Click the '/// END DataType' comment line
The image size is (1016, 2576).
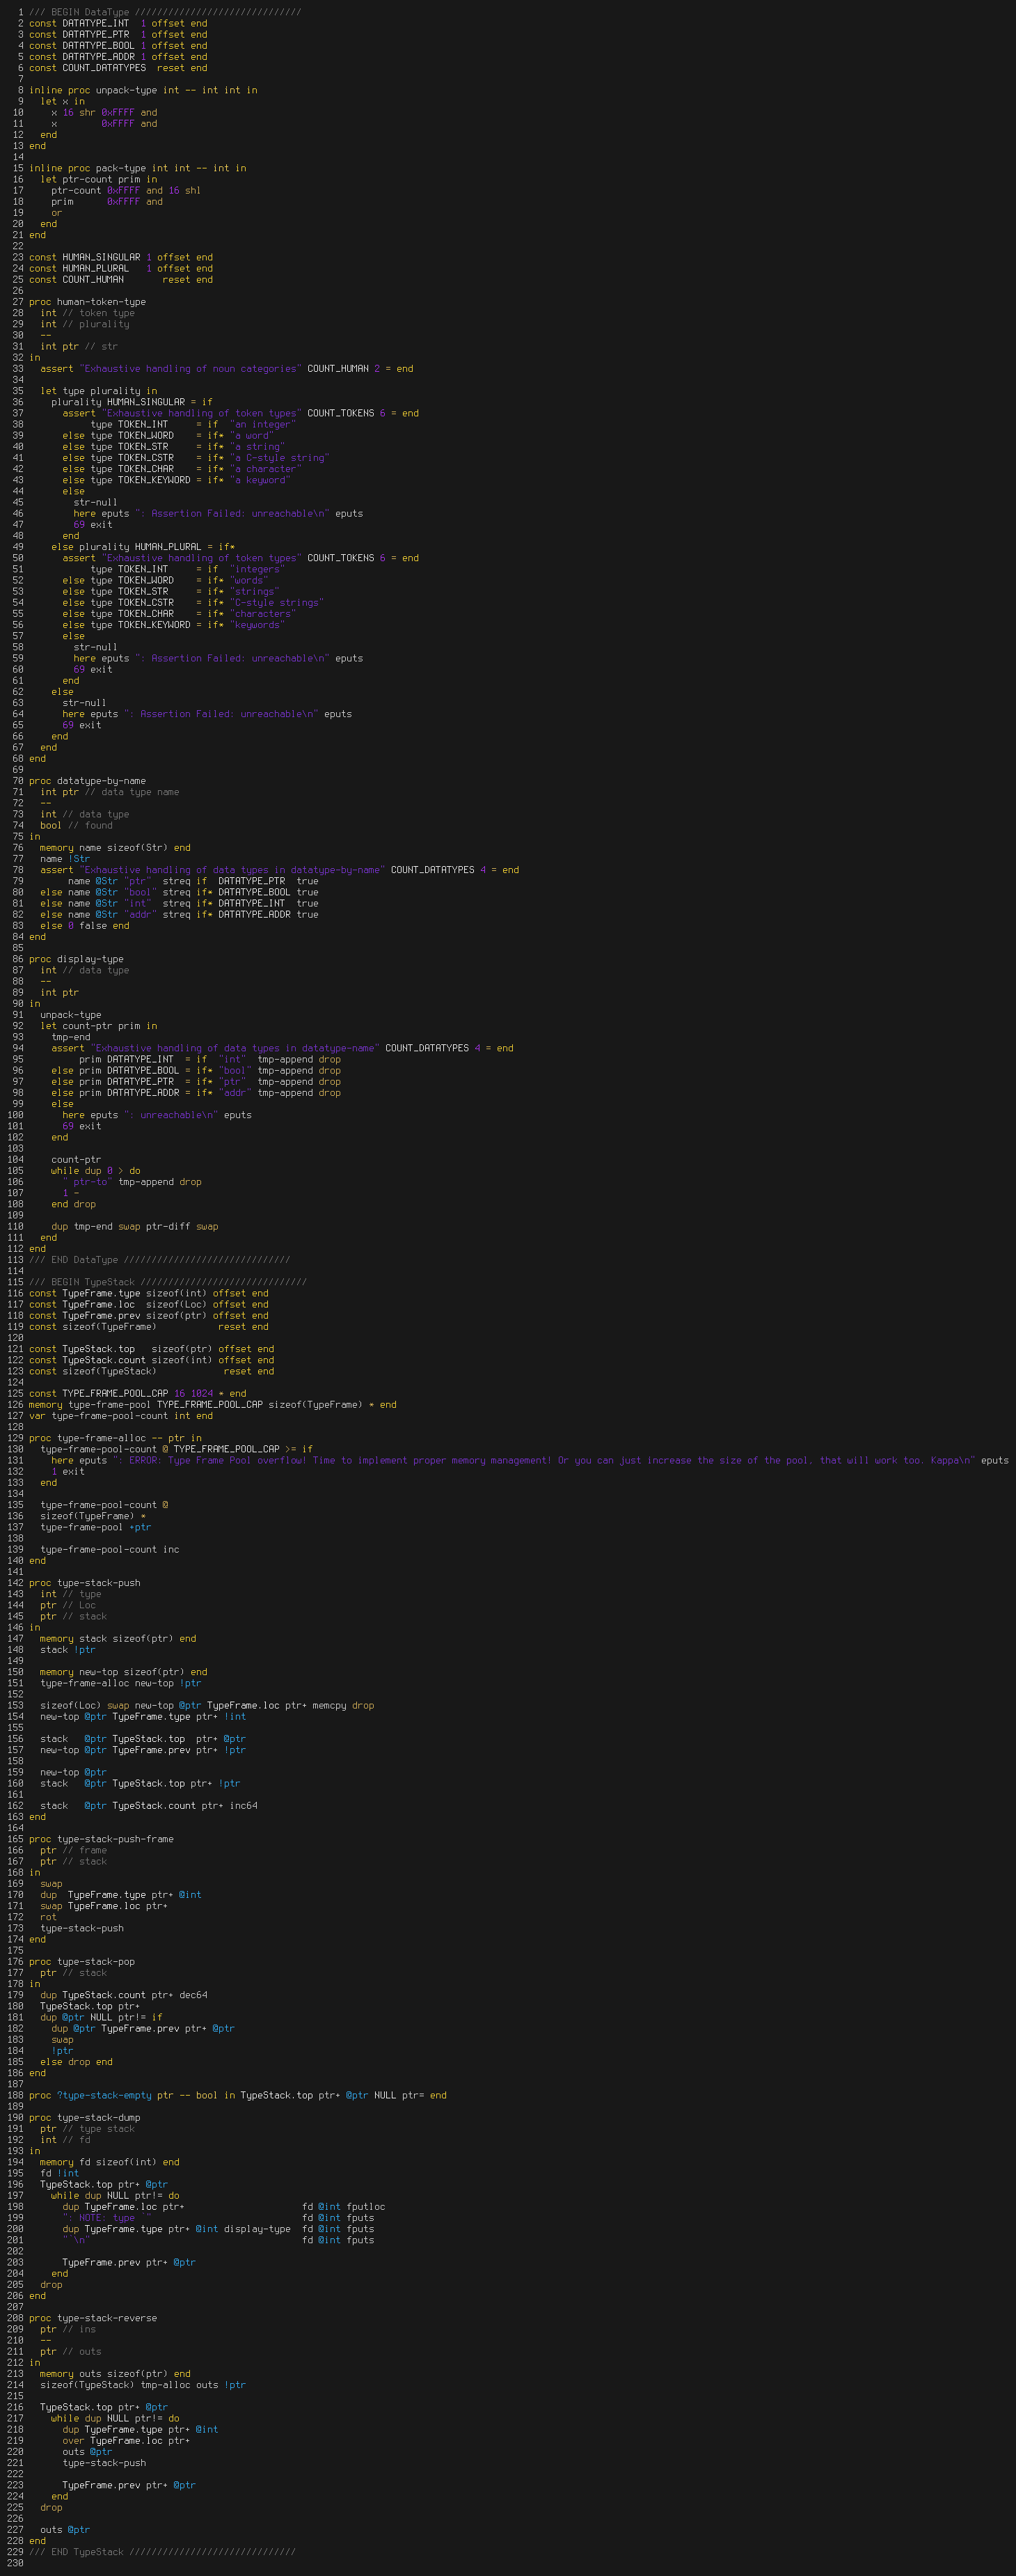tap(160, 1260)
